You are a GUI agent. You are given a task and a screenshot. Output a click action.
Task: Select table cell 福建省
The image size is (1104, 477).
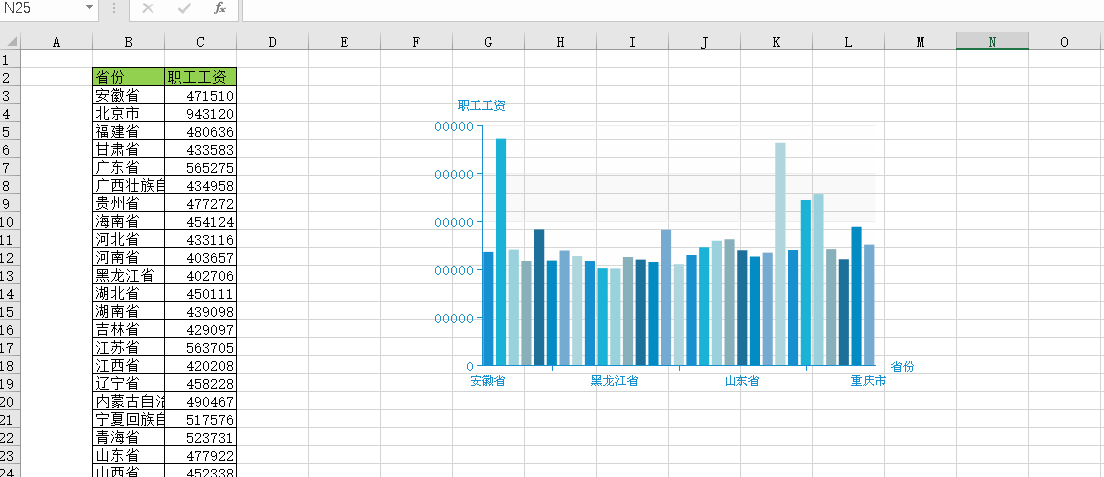click(x=128, y=131)
